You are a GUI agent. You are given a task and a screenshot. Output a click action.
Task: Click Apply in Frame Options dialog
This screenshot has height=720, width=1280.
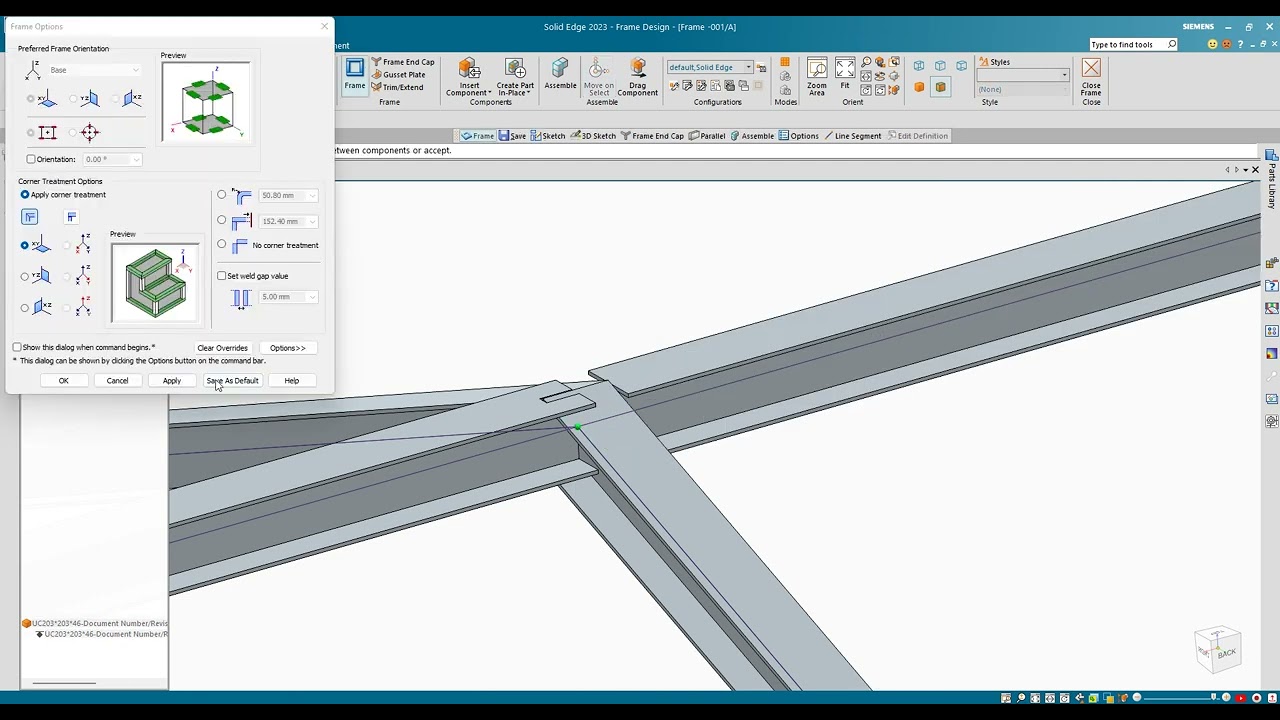pyautogui.click(x=172, y=381)
